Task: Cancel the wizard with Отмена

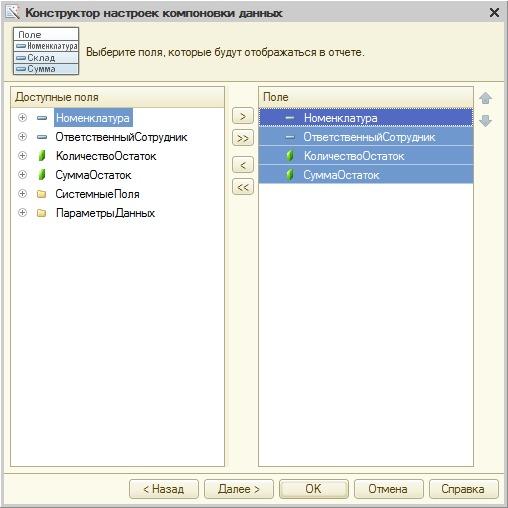Action: [389, 489]
